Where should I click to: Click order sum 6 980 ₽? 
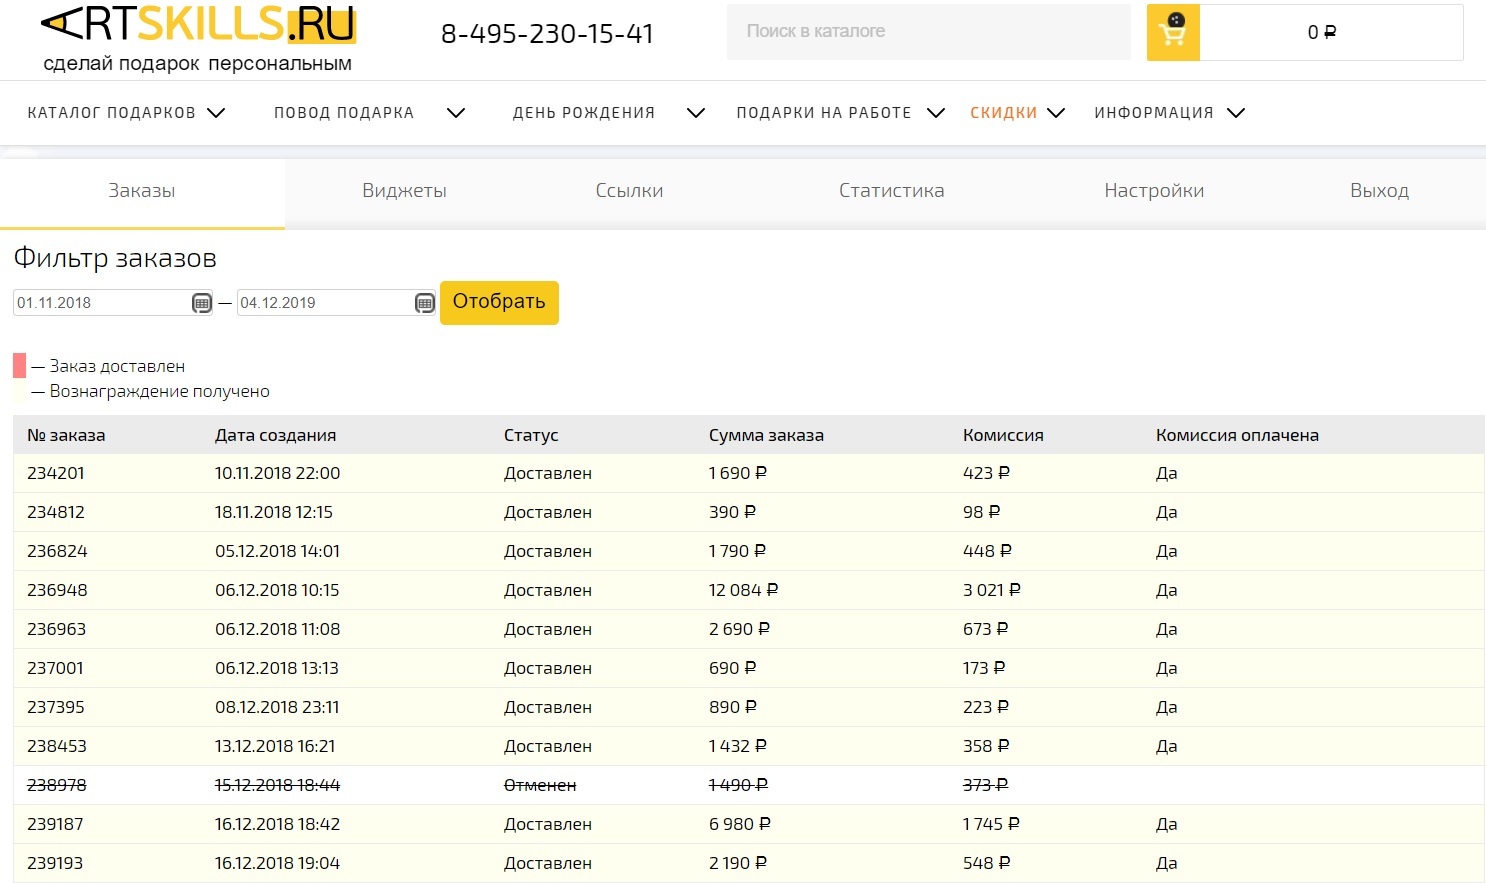point(740,824)
